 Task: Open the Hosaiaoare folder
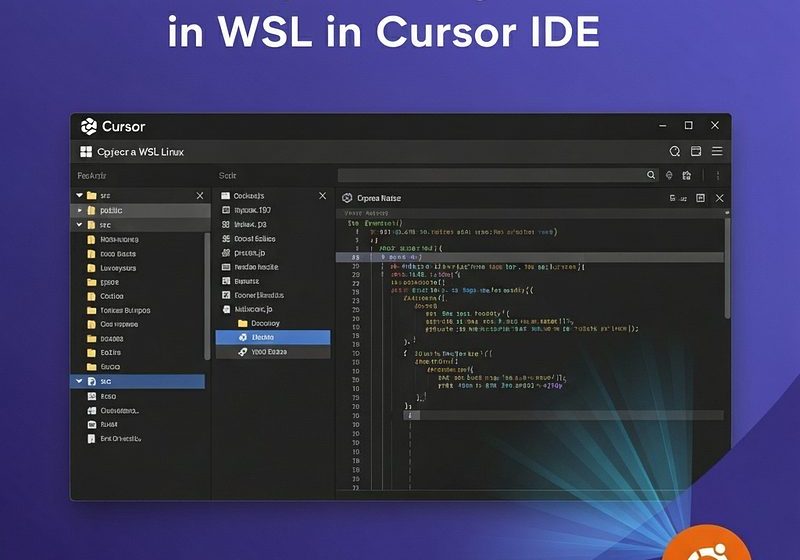click(x=119, y=239)
